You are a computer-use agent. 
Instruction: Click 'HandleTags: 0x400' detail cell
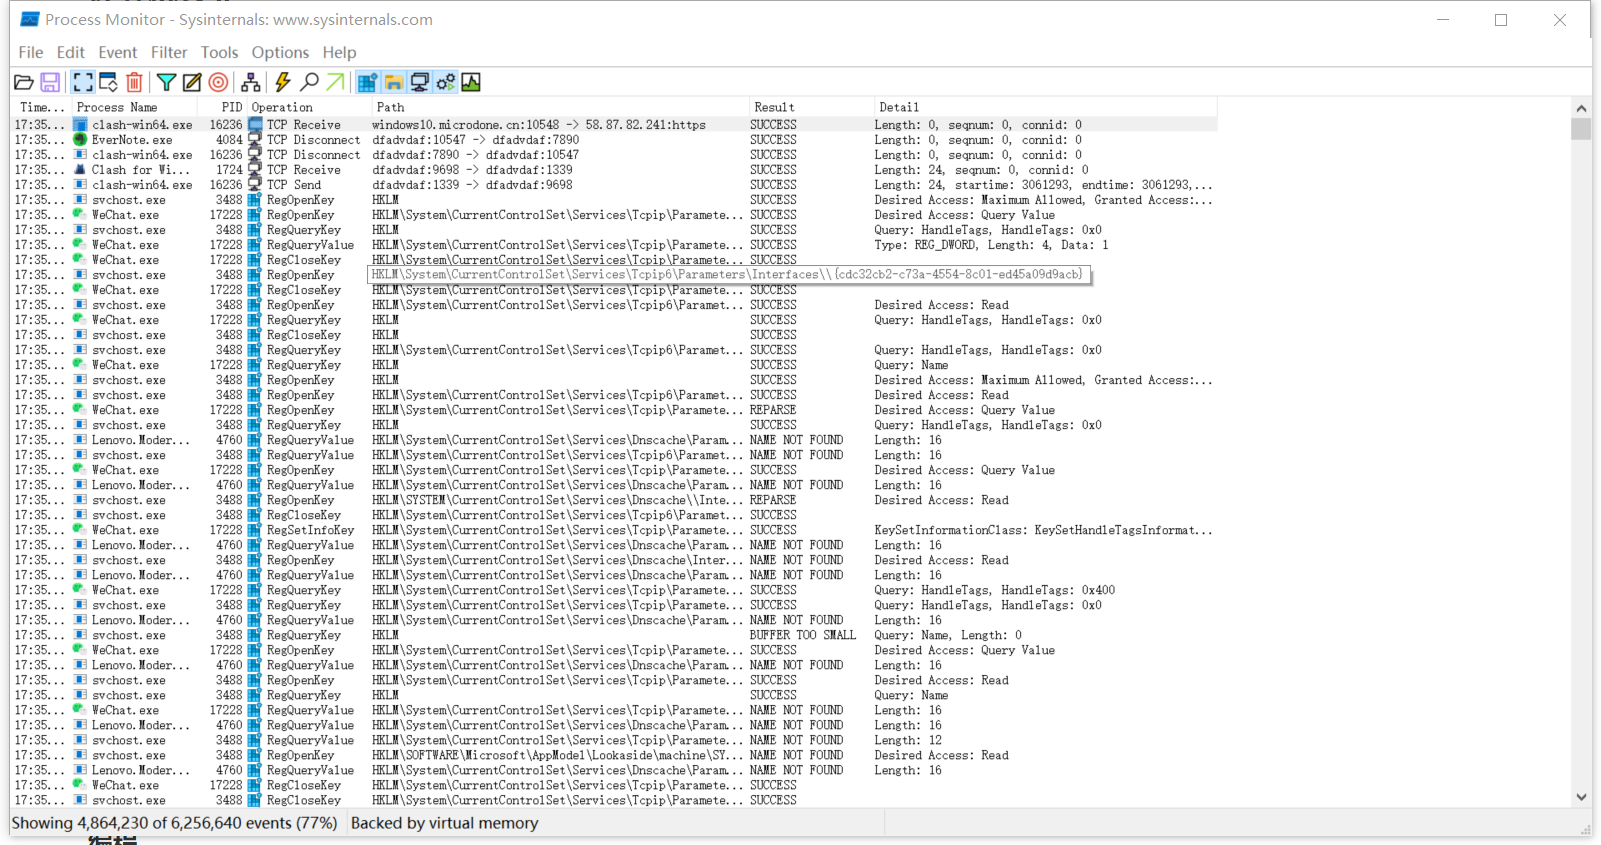pyautogui.click(x=994, y=590)
